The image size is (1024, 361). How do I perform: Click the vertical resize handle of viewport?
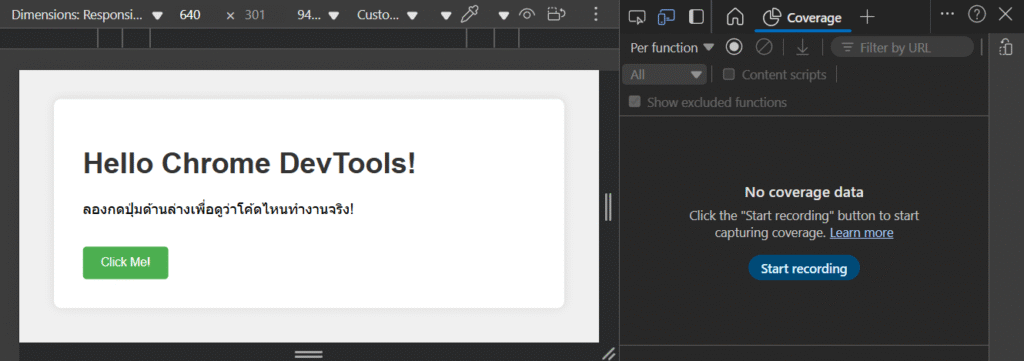609,206
